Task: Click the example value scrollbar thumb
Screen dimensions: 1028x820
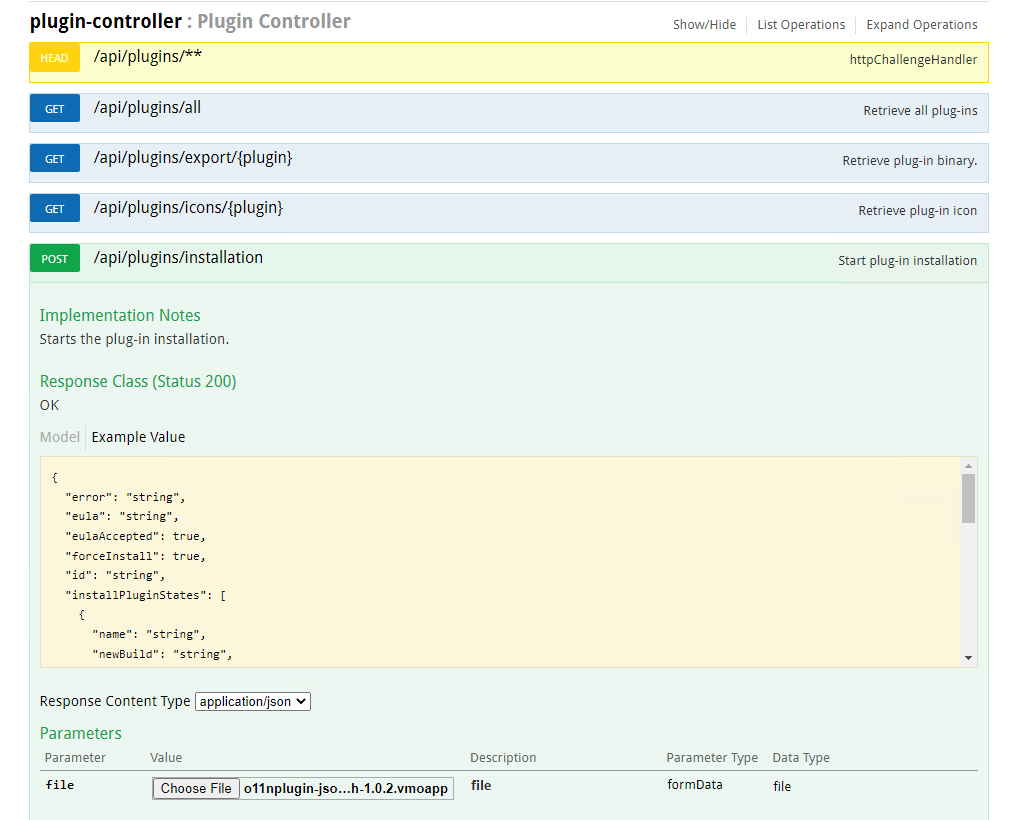Action: click(x=967, y=498)
